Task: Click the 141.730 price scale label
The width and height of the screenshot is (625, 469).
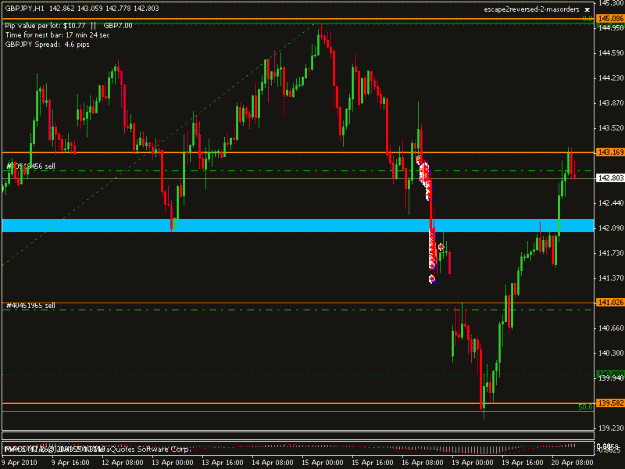Action: (610, 253)
